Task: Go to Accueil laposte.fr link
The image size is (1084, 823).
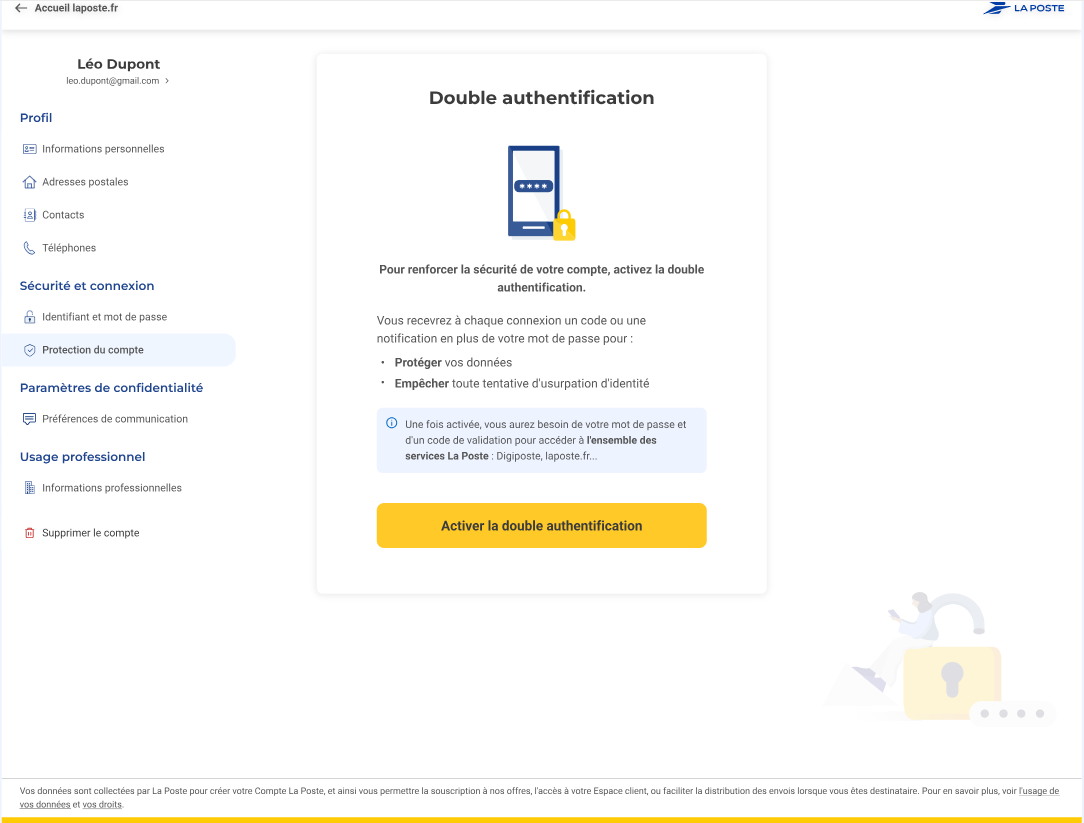Action: (76, 8)
